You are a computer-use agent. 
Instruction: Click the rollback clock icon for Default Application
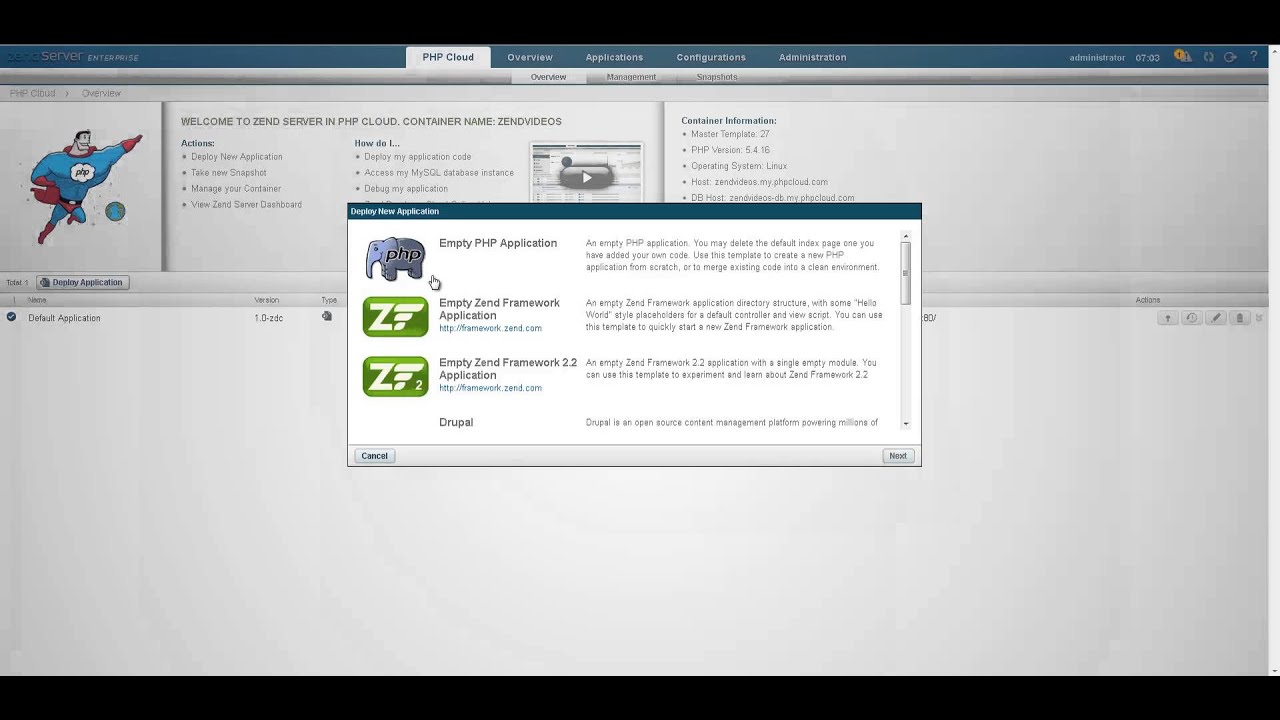coord(1191,318)
